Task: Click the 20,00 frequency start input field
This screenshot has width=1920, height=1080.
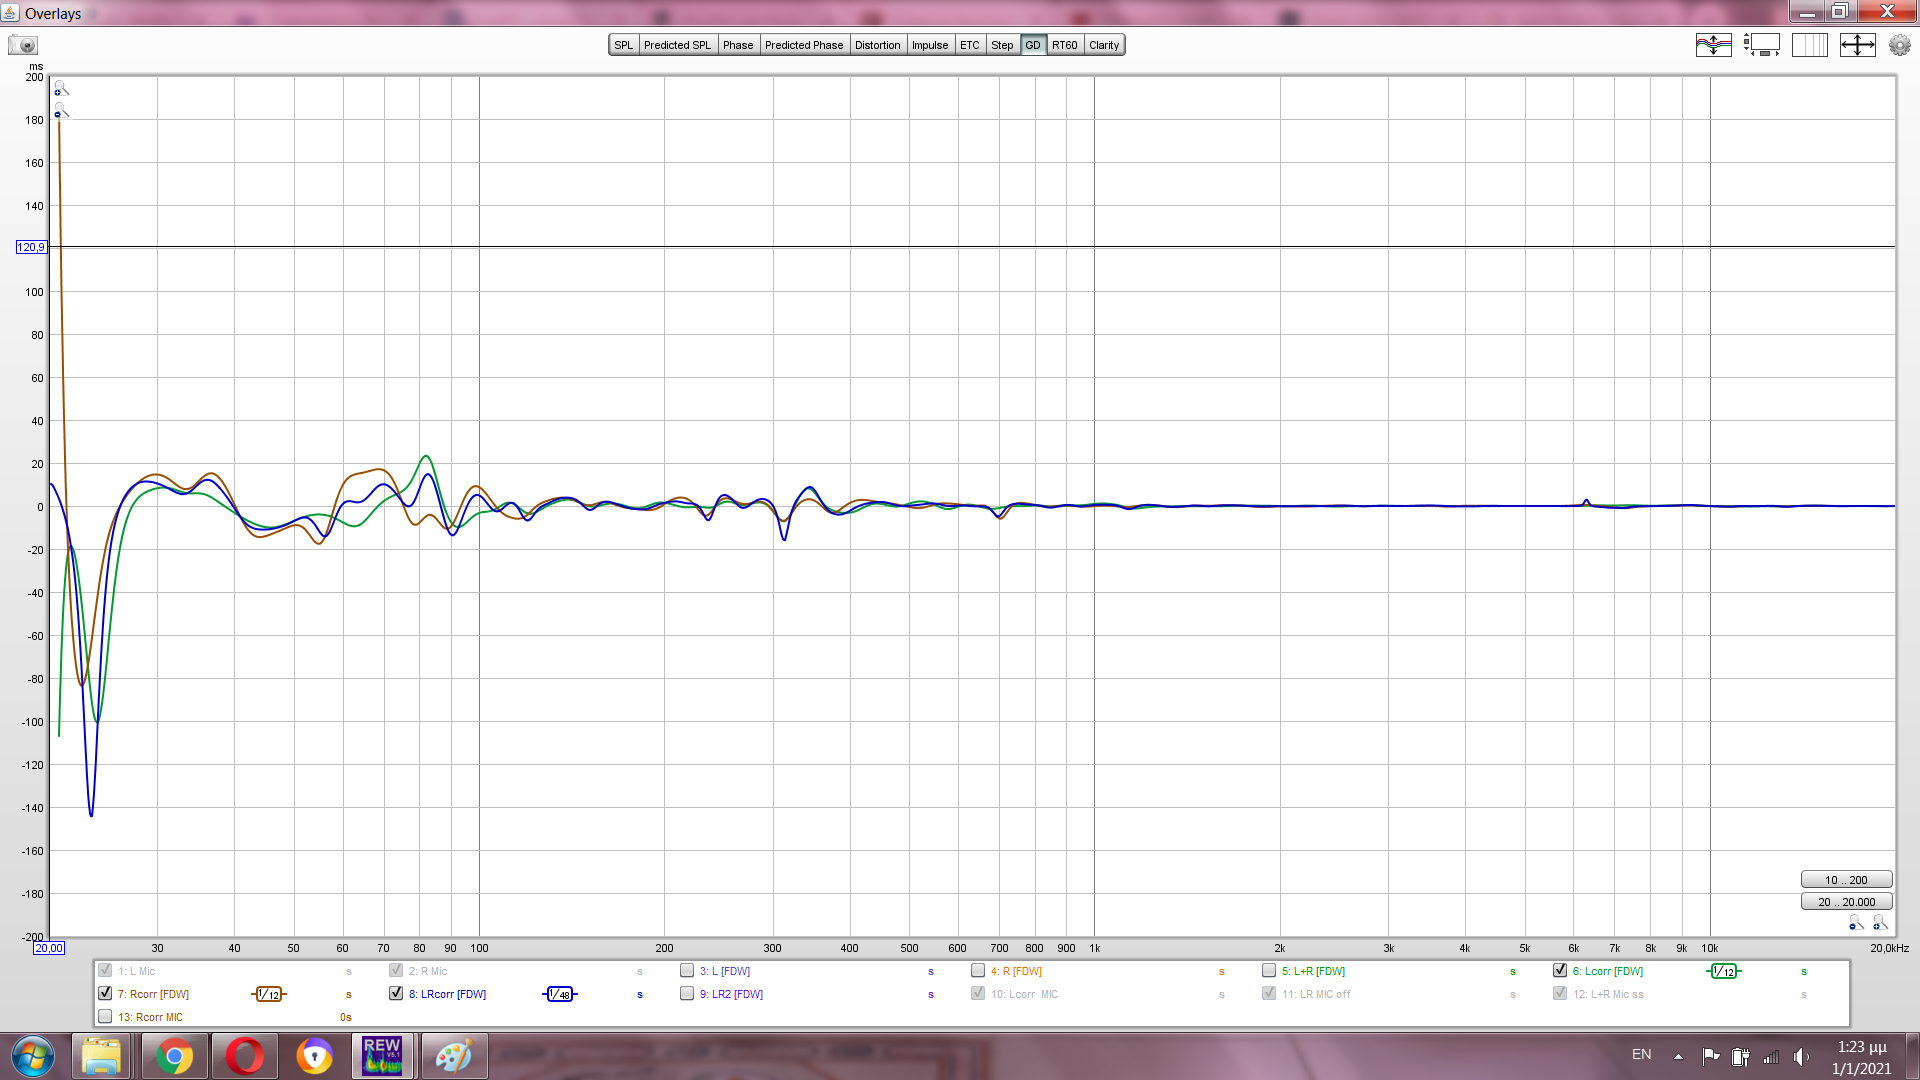Action: (49, 948)
